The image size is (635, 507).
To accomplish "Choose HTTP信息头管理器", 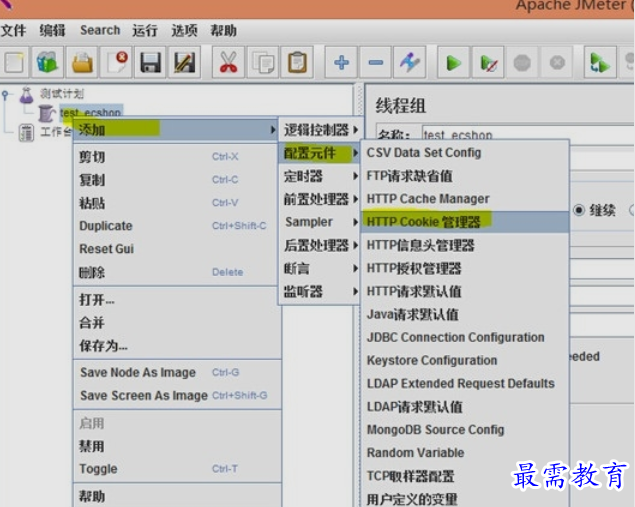I will click(465, 245).
